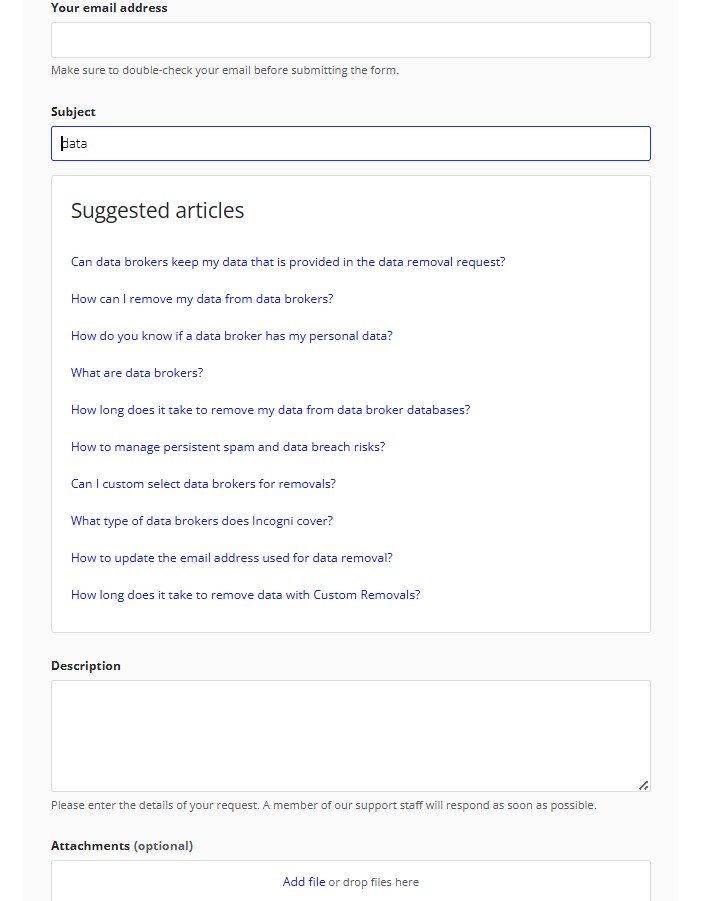Open article on managing persistent spam risks
Screen dimensions: 717x901
click(226, 446)
